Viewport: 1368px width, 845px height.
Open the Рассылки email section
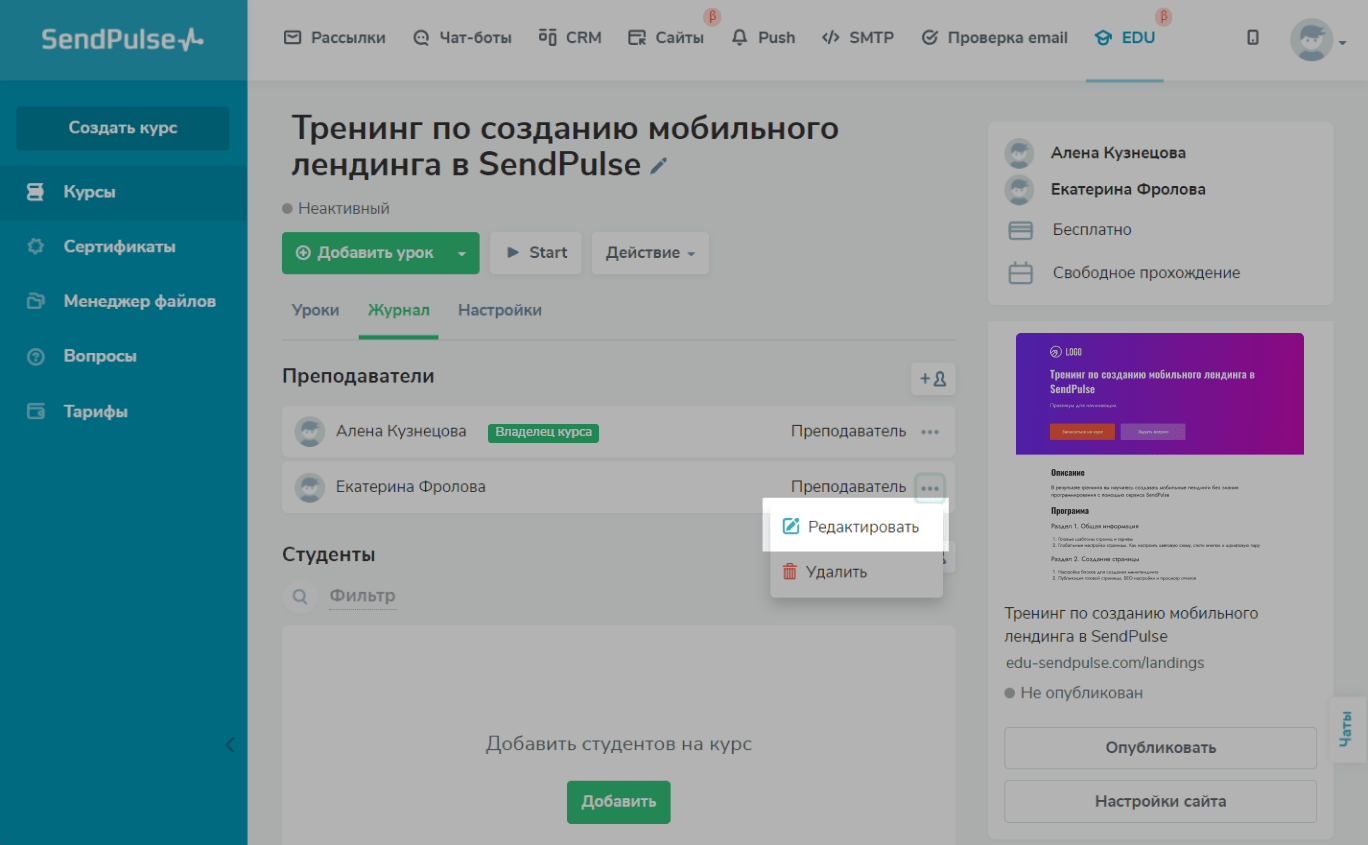pyautogui.click(x=334, y=38)
